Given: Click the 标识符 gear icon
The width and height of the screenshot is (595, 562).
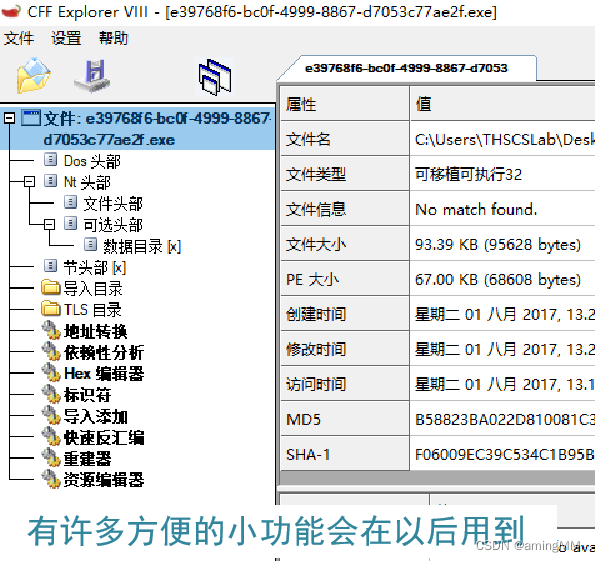Looking at the screenshot, I should [x=51, y=394].
